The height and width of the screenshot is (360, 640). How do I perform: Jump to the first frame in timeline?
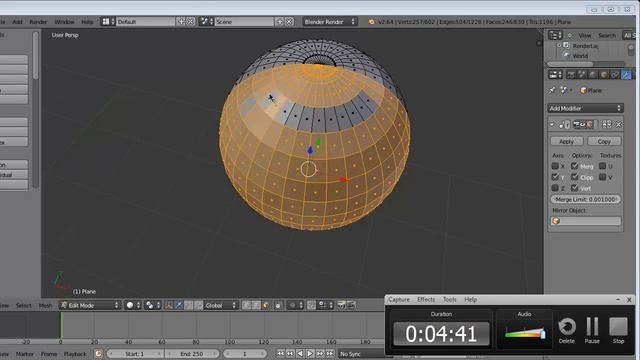pyautogui.click(x=280, y=354)
